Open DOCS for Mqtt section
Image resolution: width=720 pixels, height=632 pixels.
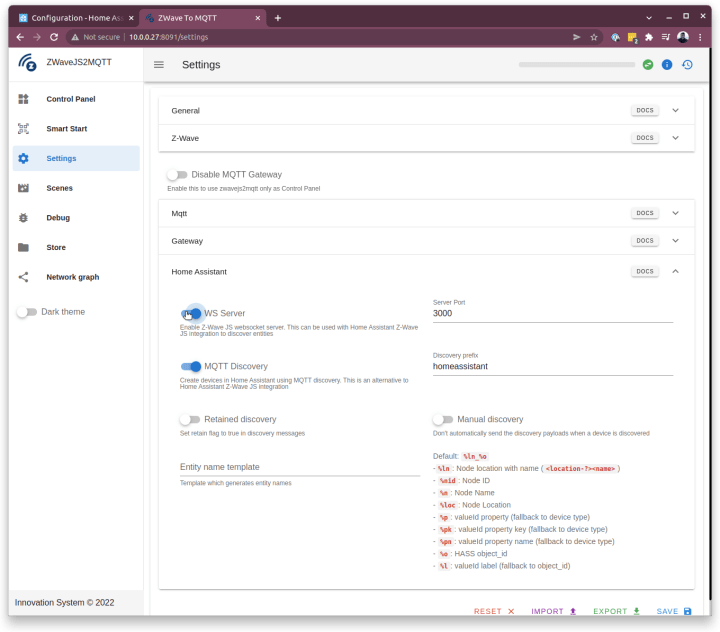coord(645,213)
